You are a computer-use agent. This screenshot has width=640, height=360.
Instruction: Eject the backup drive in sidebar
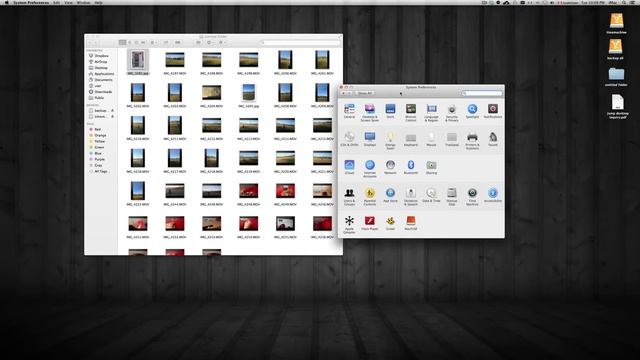pos(112,111)
